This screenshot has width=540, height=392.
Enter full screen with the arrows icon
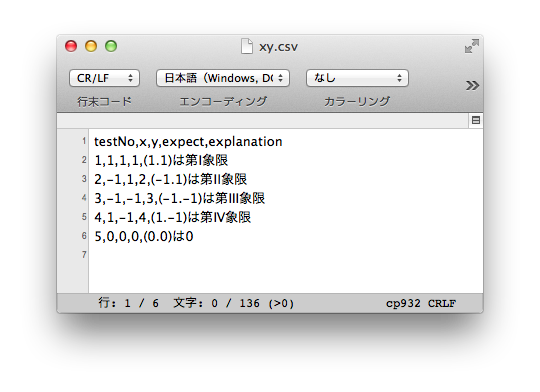[471, 46]
